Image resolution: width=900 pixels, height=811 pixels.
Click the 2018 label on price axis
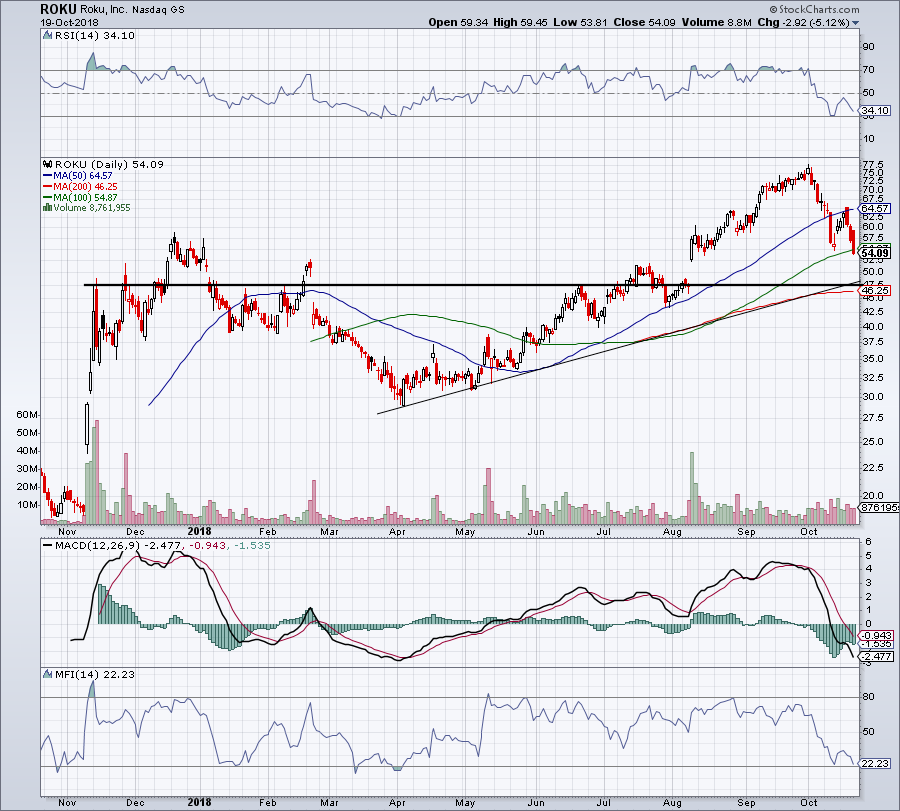coord(199,531)
